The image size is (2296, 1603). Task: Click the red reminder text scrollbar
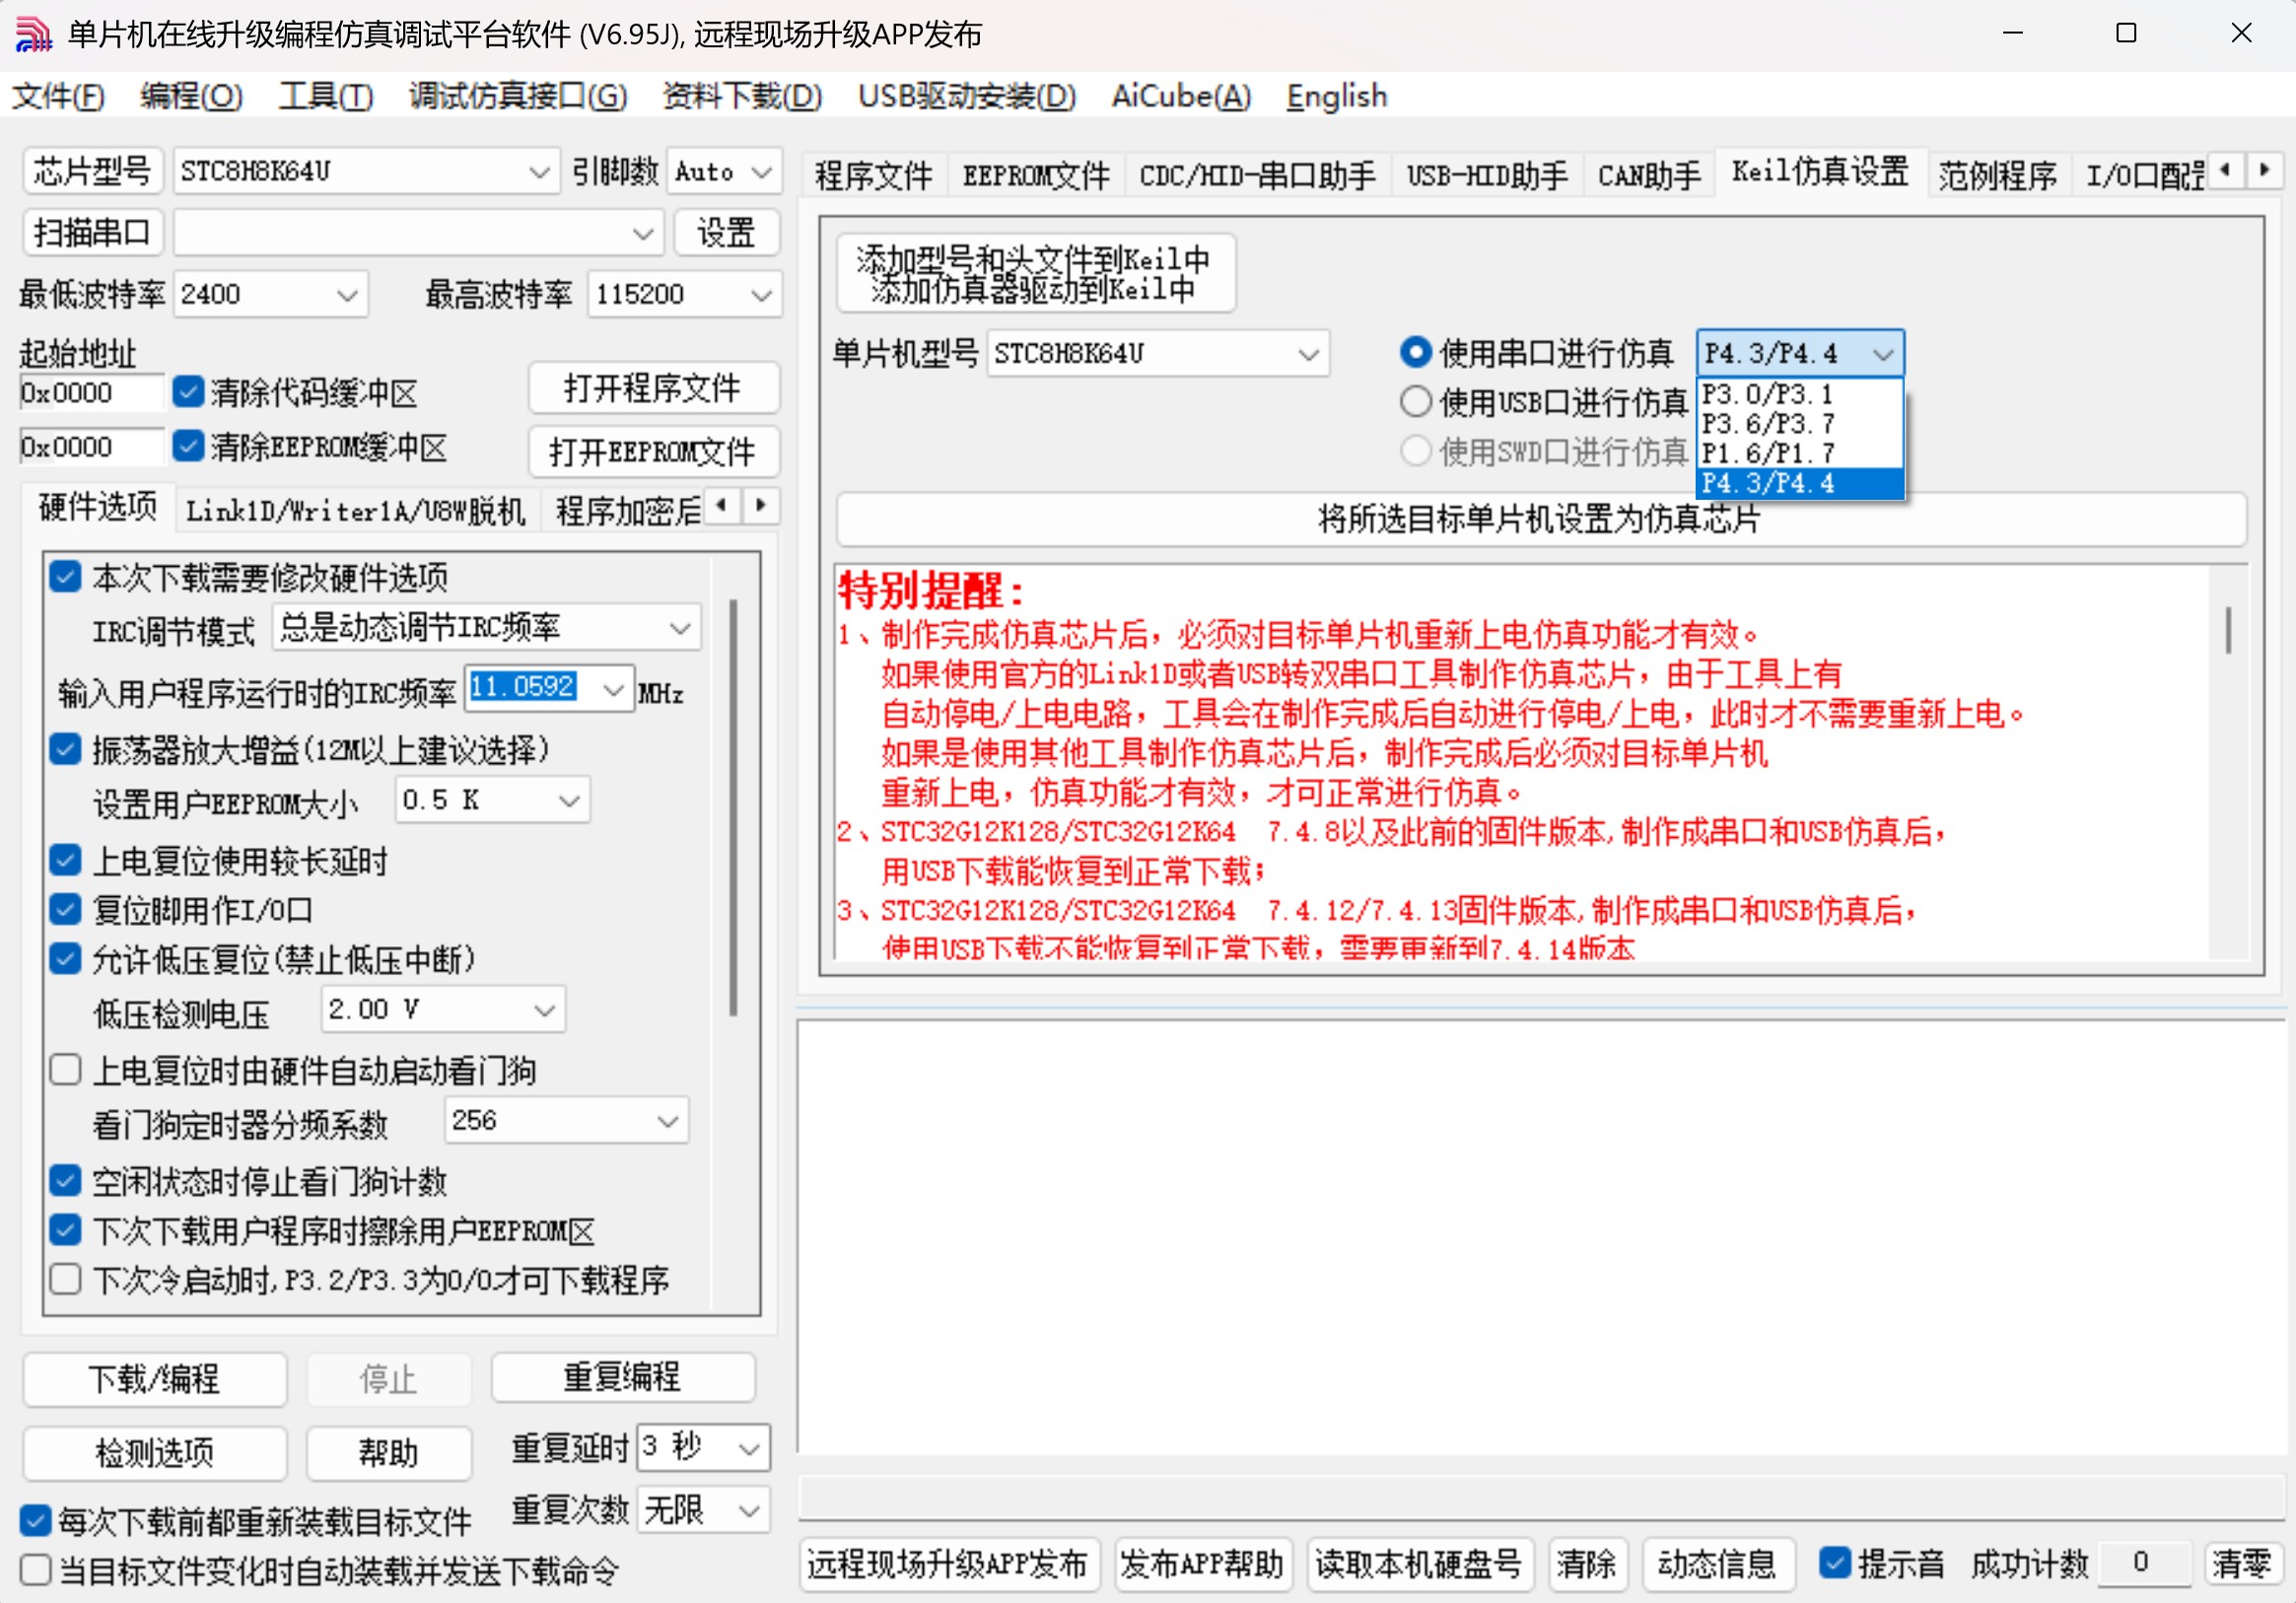click(2228, 629)
